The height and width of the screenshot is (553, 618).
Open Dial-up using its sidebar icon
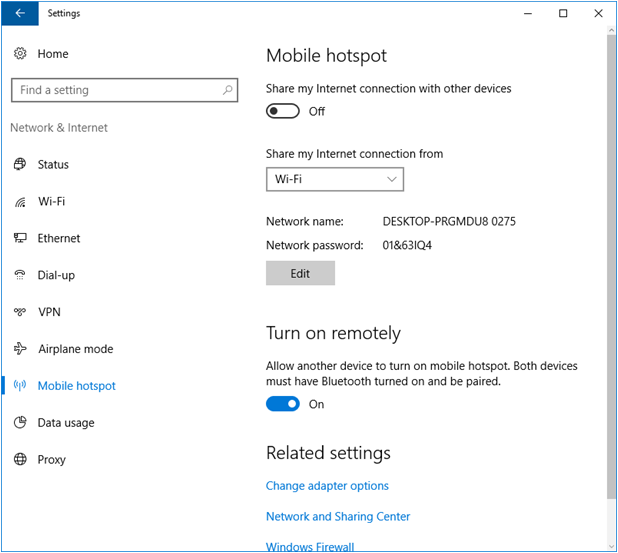tap(20, 275)
